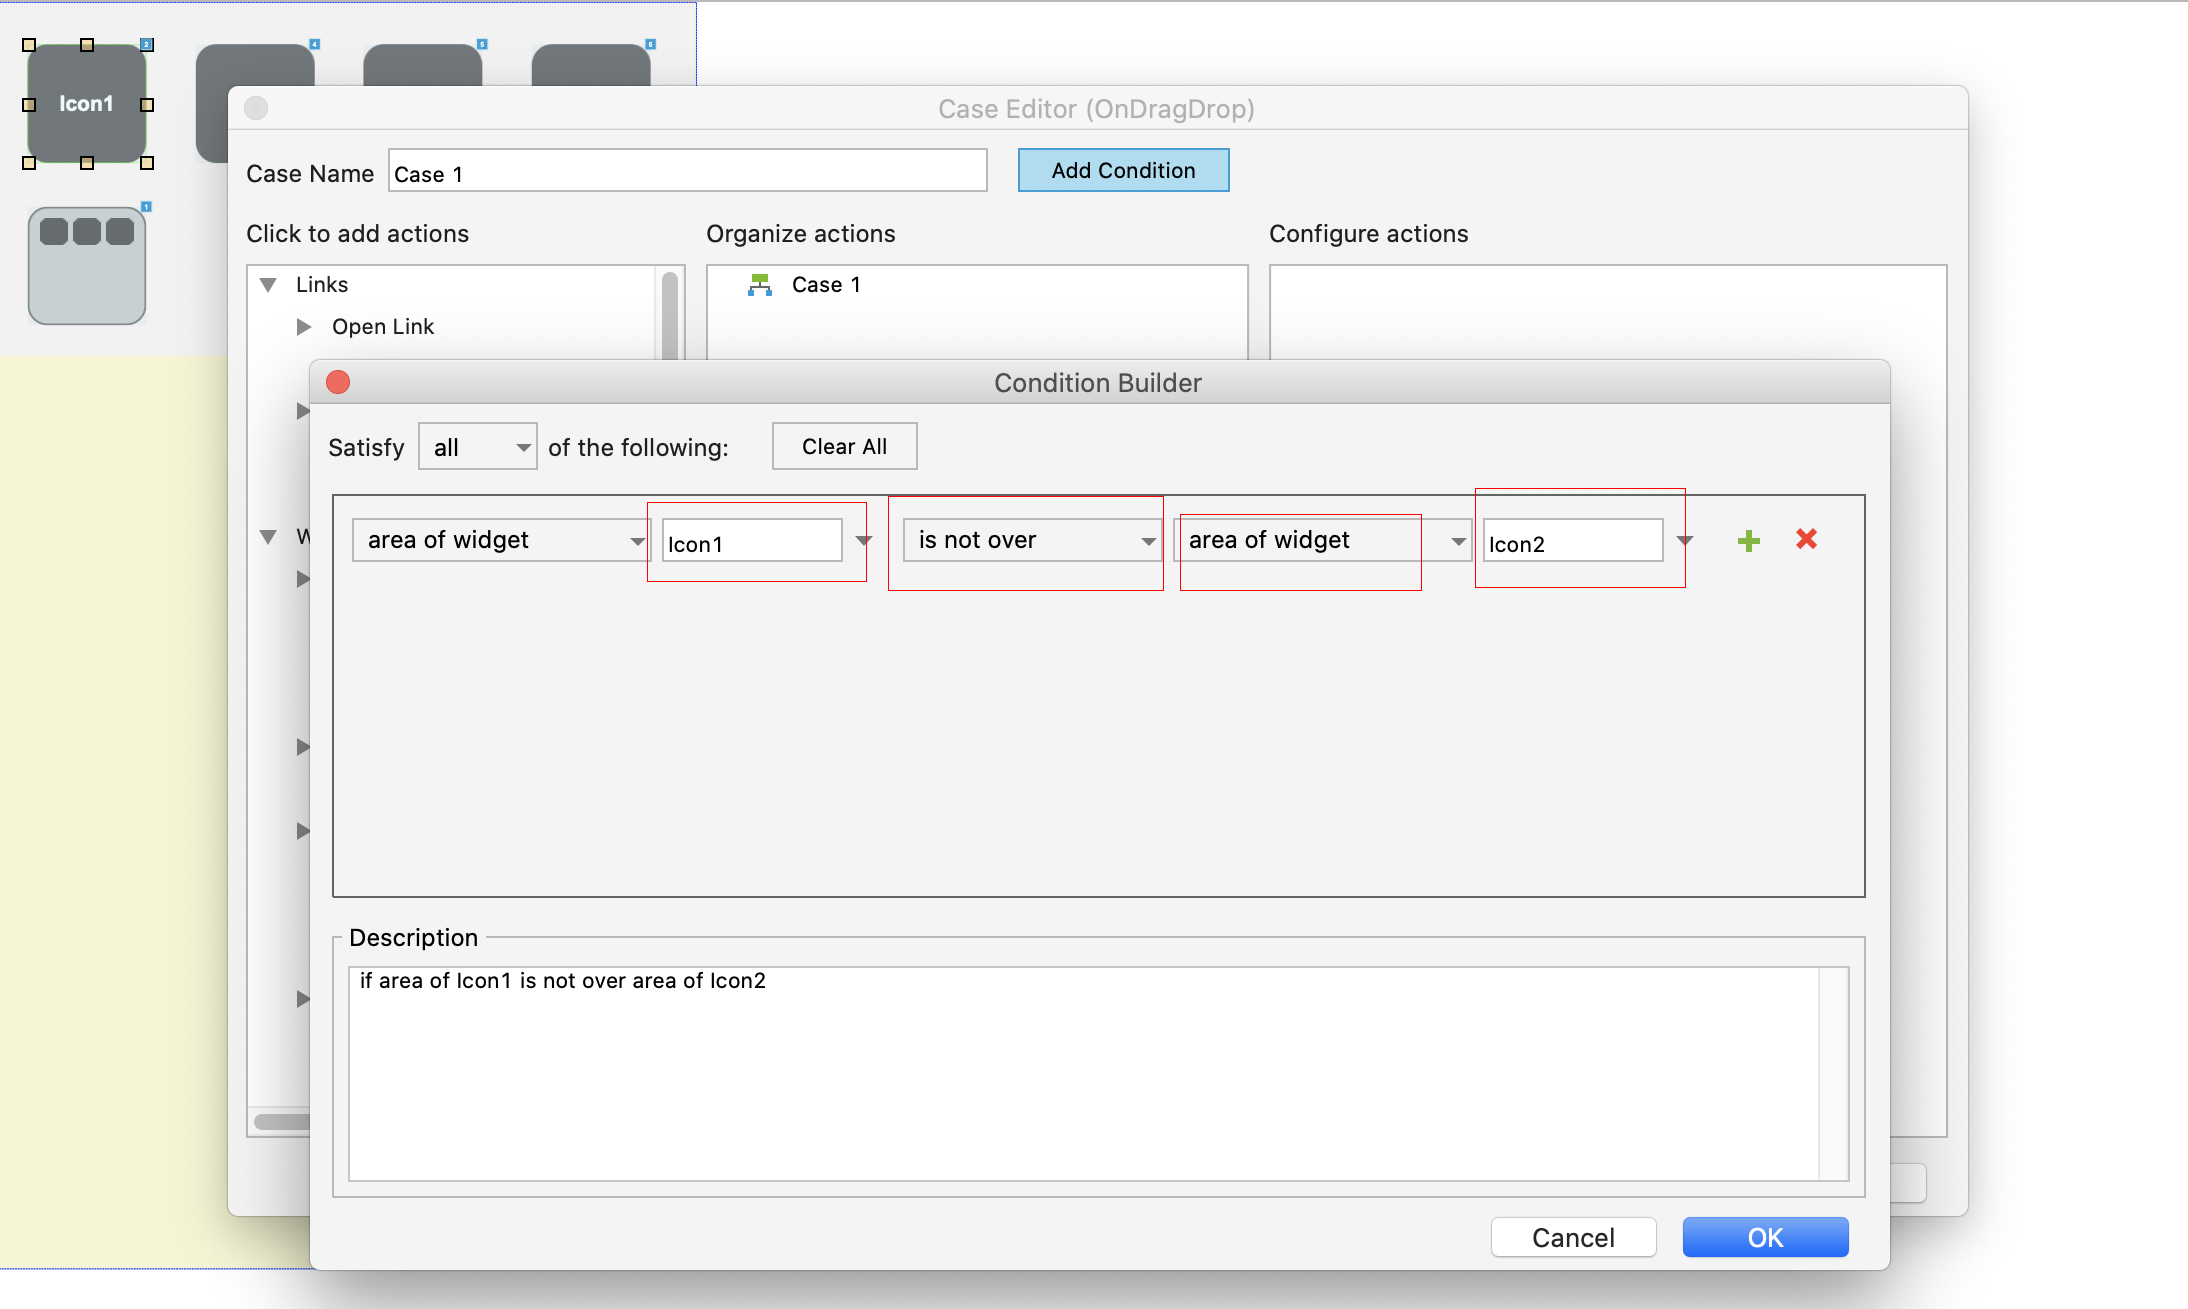Expand the Open Link tree item
2188x1309 pixels.
[304, 327]
